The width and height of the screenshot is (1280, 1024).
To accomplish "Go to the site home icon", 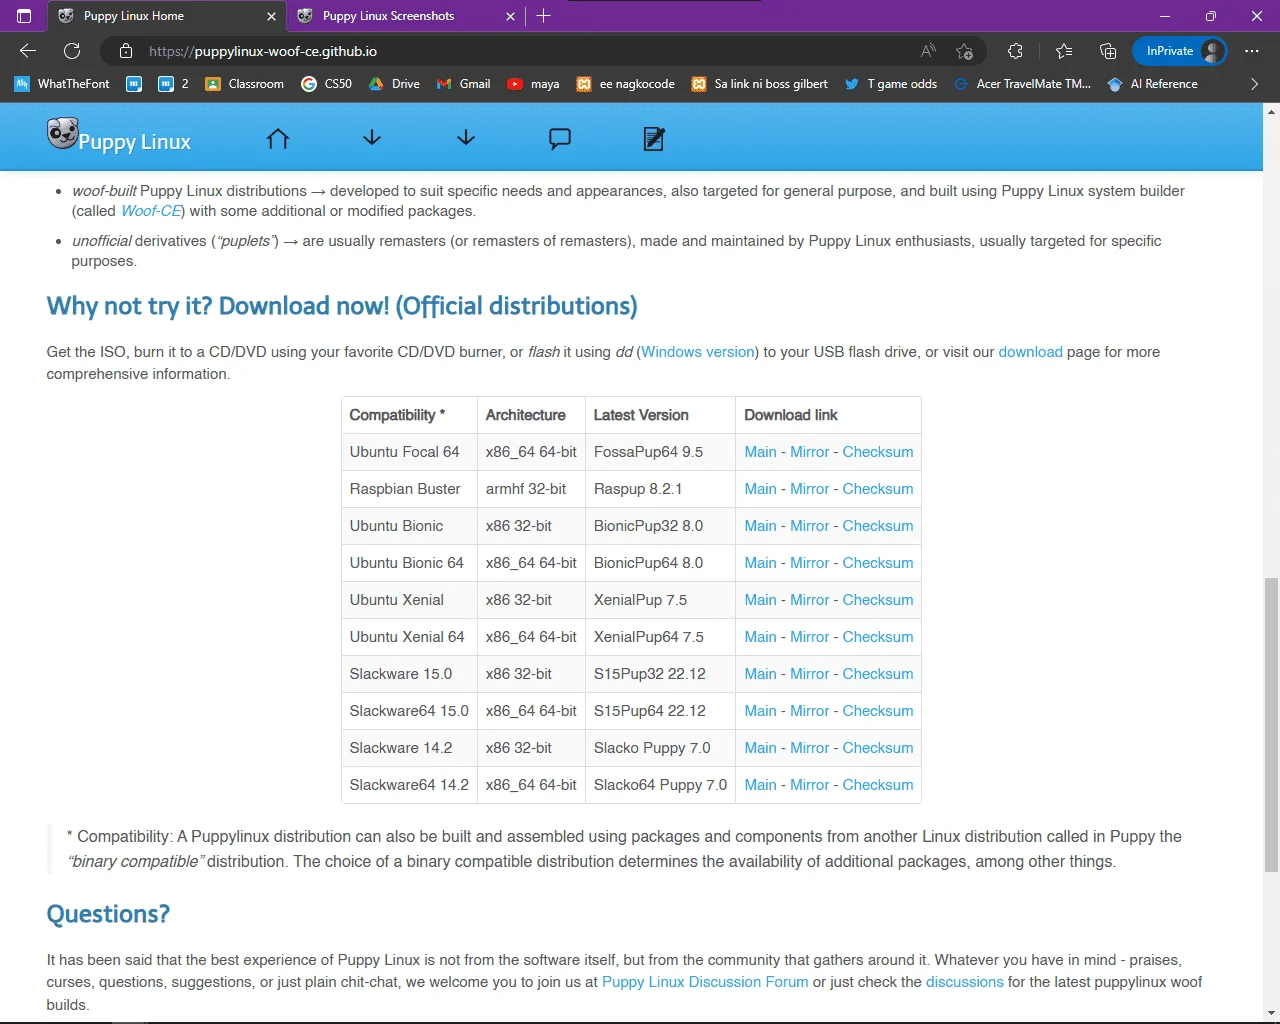I will 278,139.
